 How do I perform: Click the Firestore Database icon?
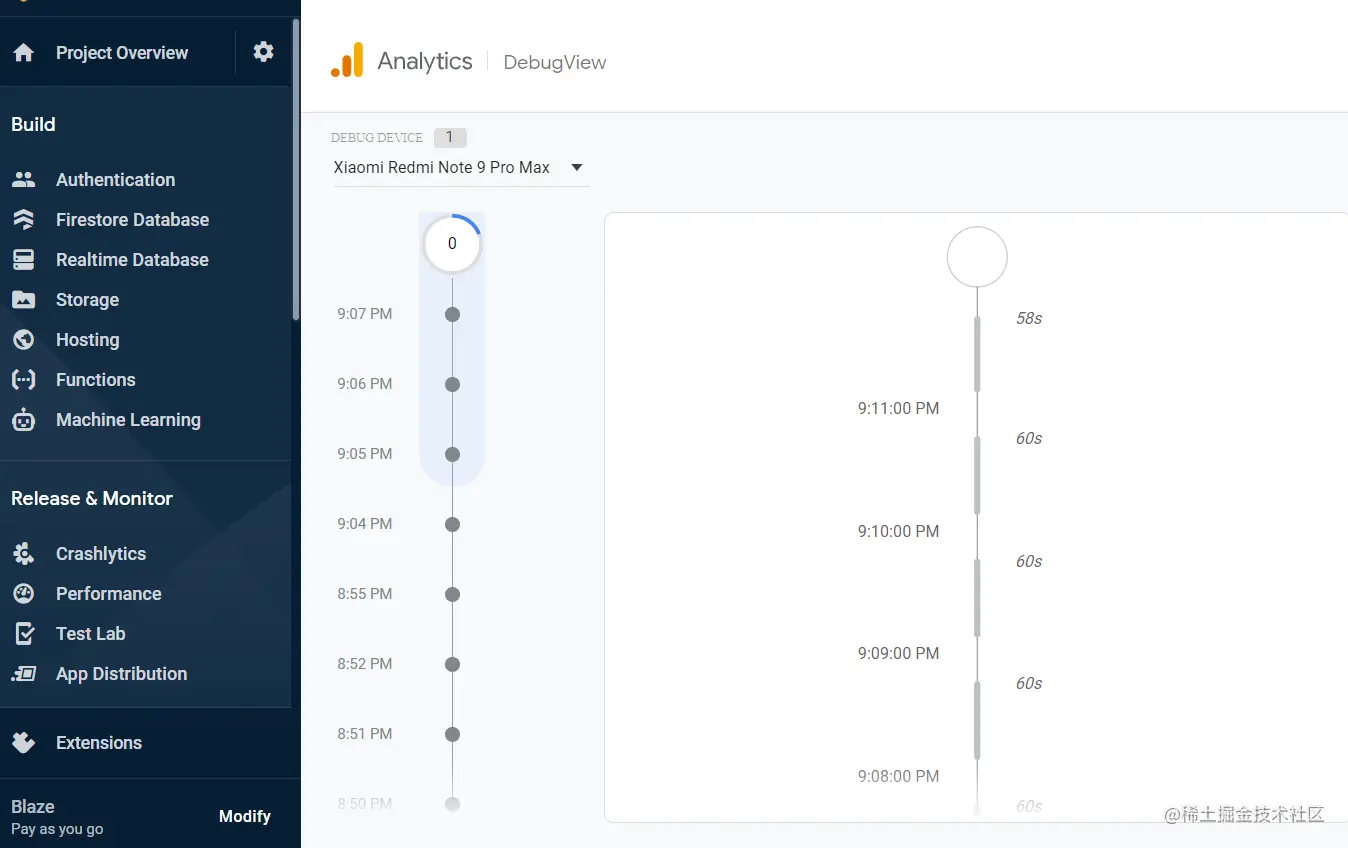(23, 220)
